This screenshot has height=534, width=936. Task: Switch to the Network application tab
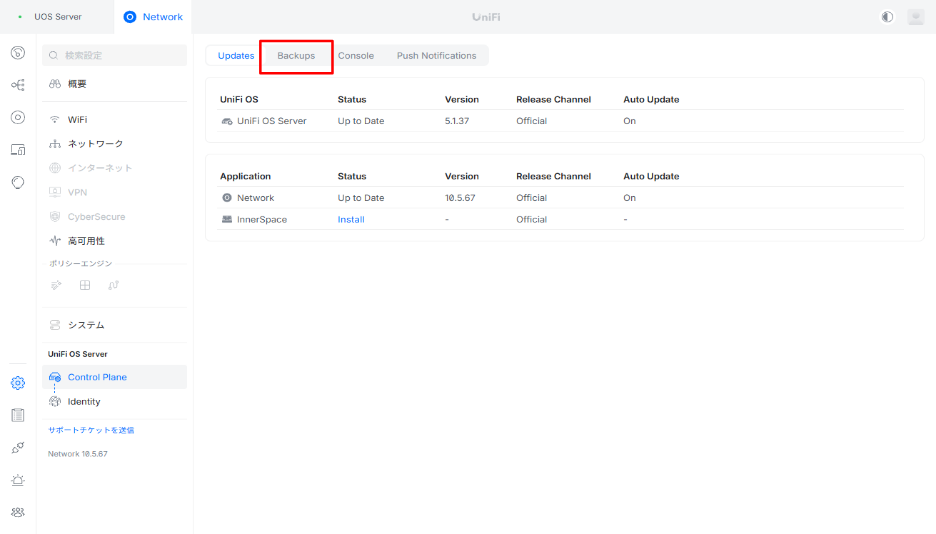pyautogui.click(x=153, y=17)
